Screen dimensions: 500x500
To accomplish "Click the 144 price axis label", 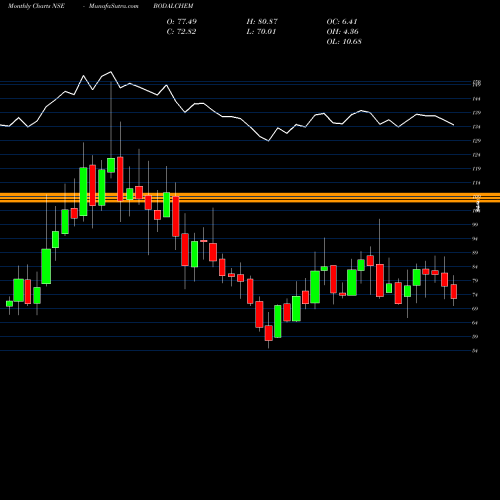I will click(476, 99).
